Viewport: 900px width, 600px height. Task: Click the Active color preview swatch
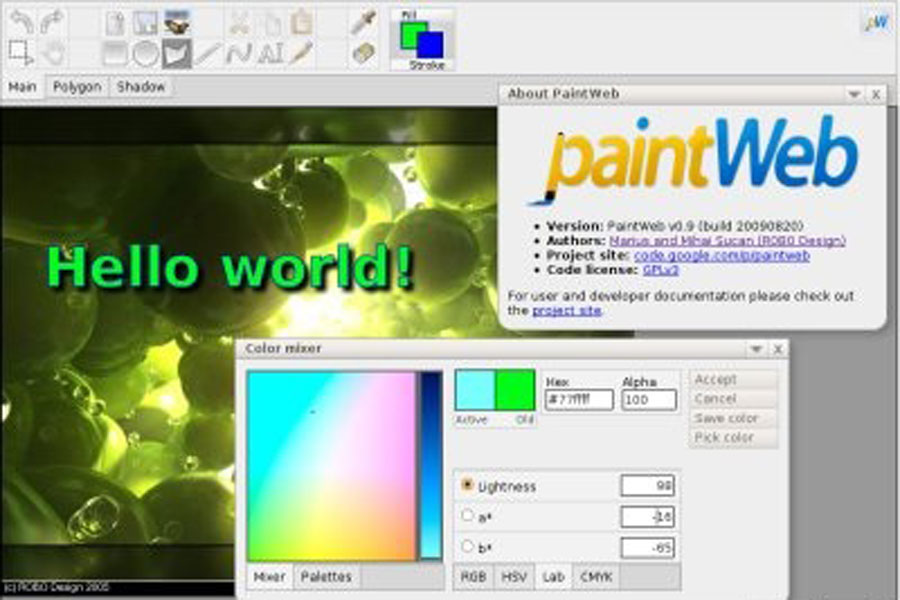[x=475, y=390]
